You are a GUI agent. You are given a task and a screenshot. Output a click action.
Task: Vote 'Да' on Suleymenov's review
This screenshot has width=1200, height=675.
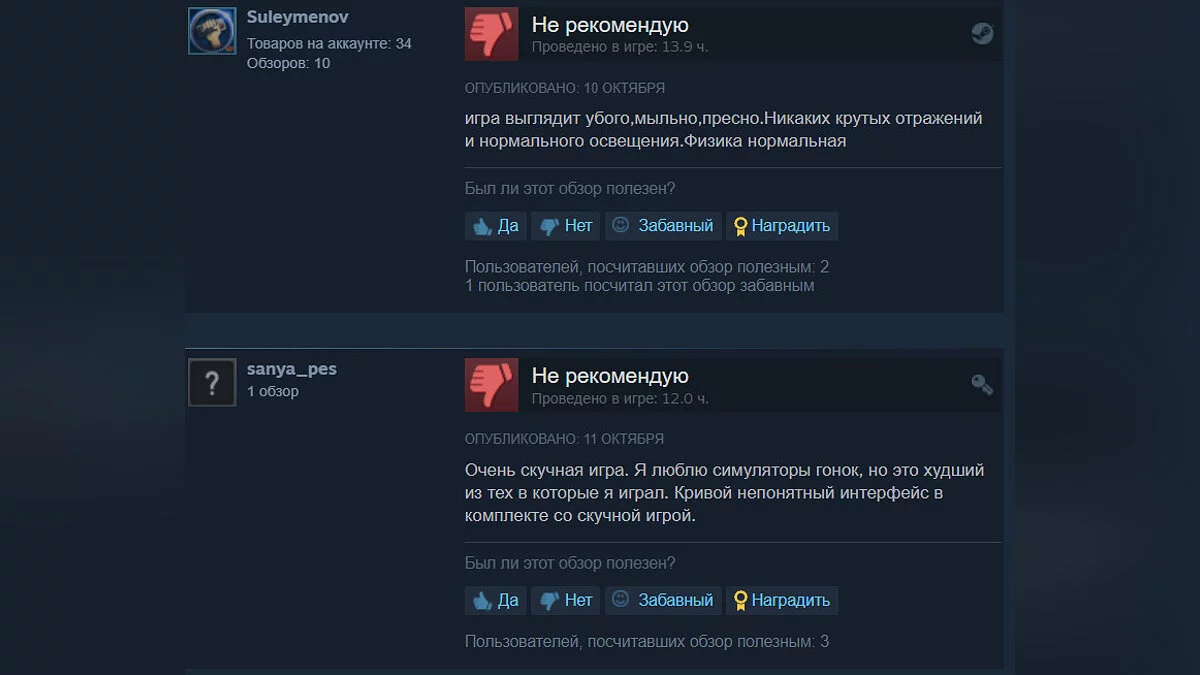pos(496,226)
